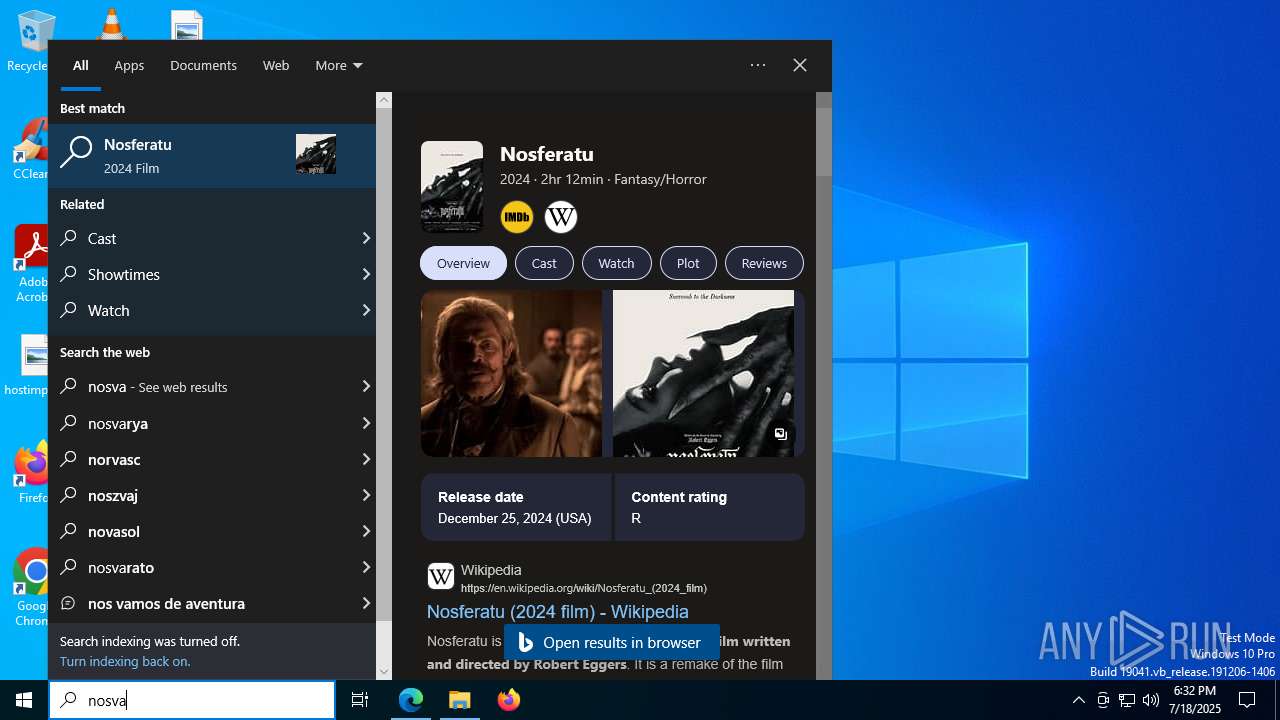
Task: Open the Wikipedia round icon under Nosferatu
Action: (x=561, y=217)
